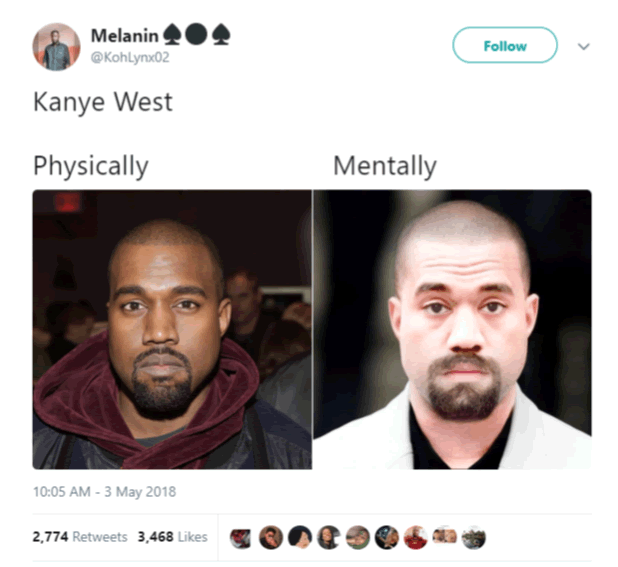Click the red square liker avatar
618x567 pixels.
click(240, 538)
